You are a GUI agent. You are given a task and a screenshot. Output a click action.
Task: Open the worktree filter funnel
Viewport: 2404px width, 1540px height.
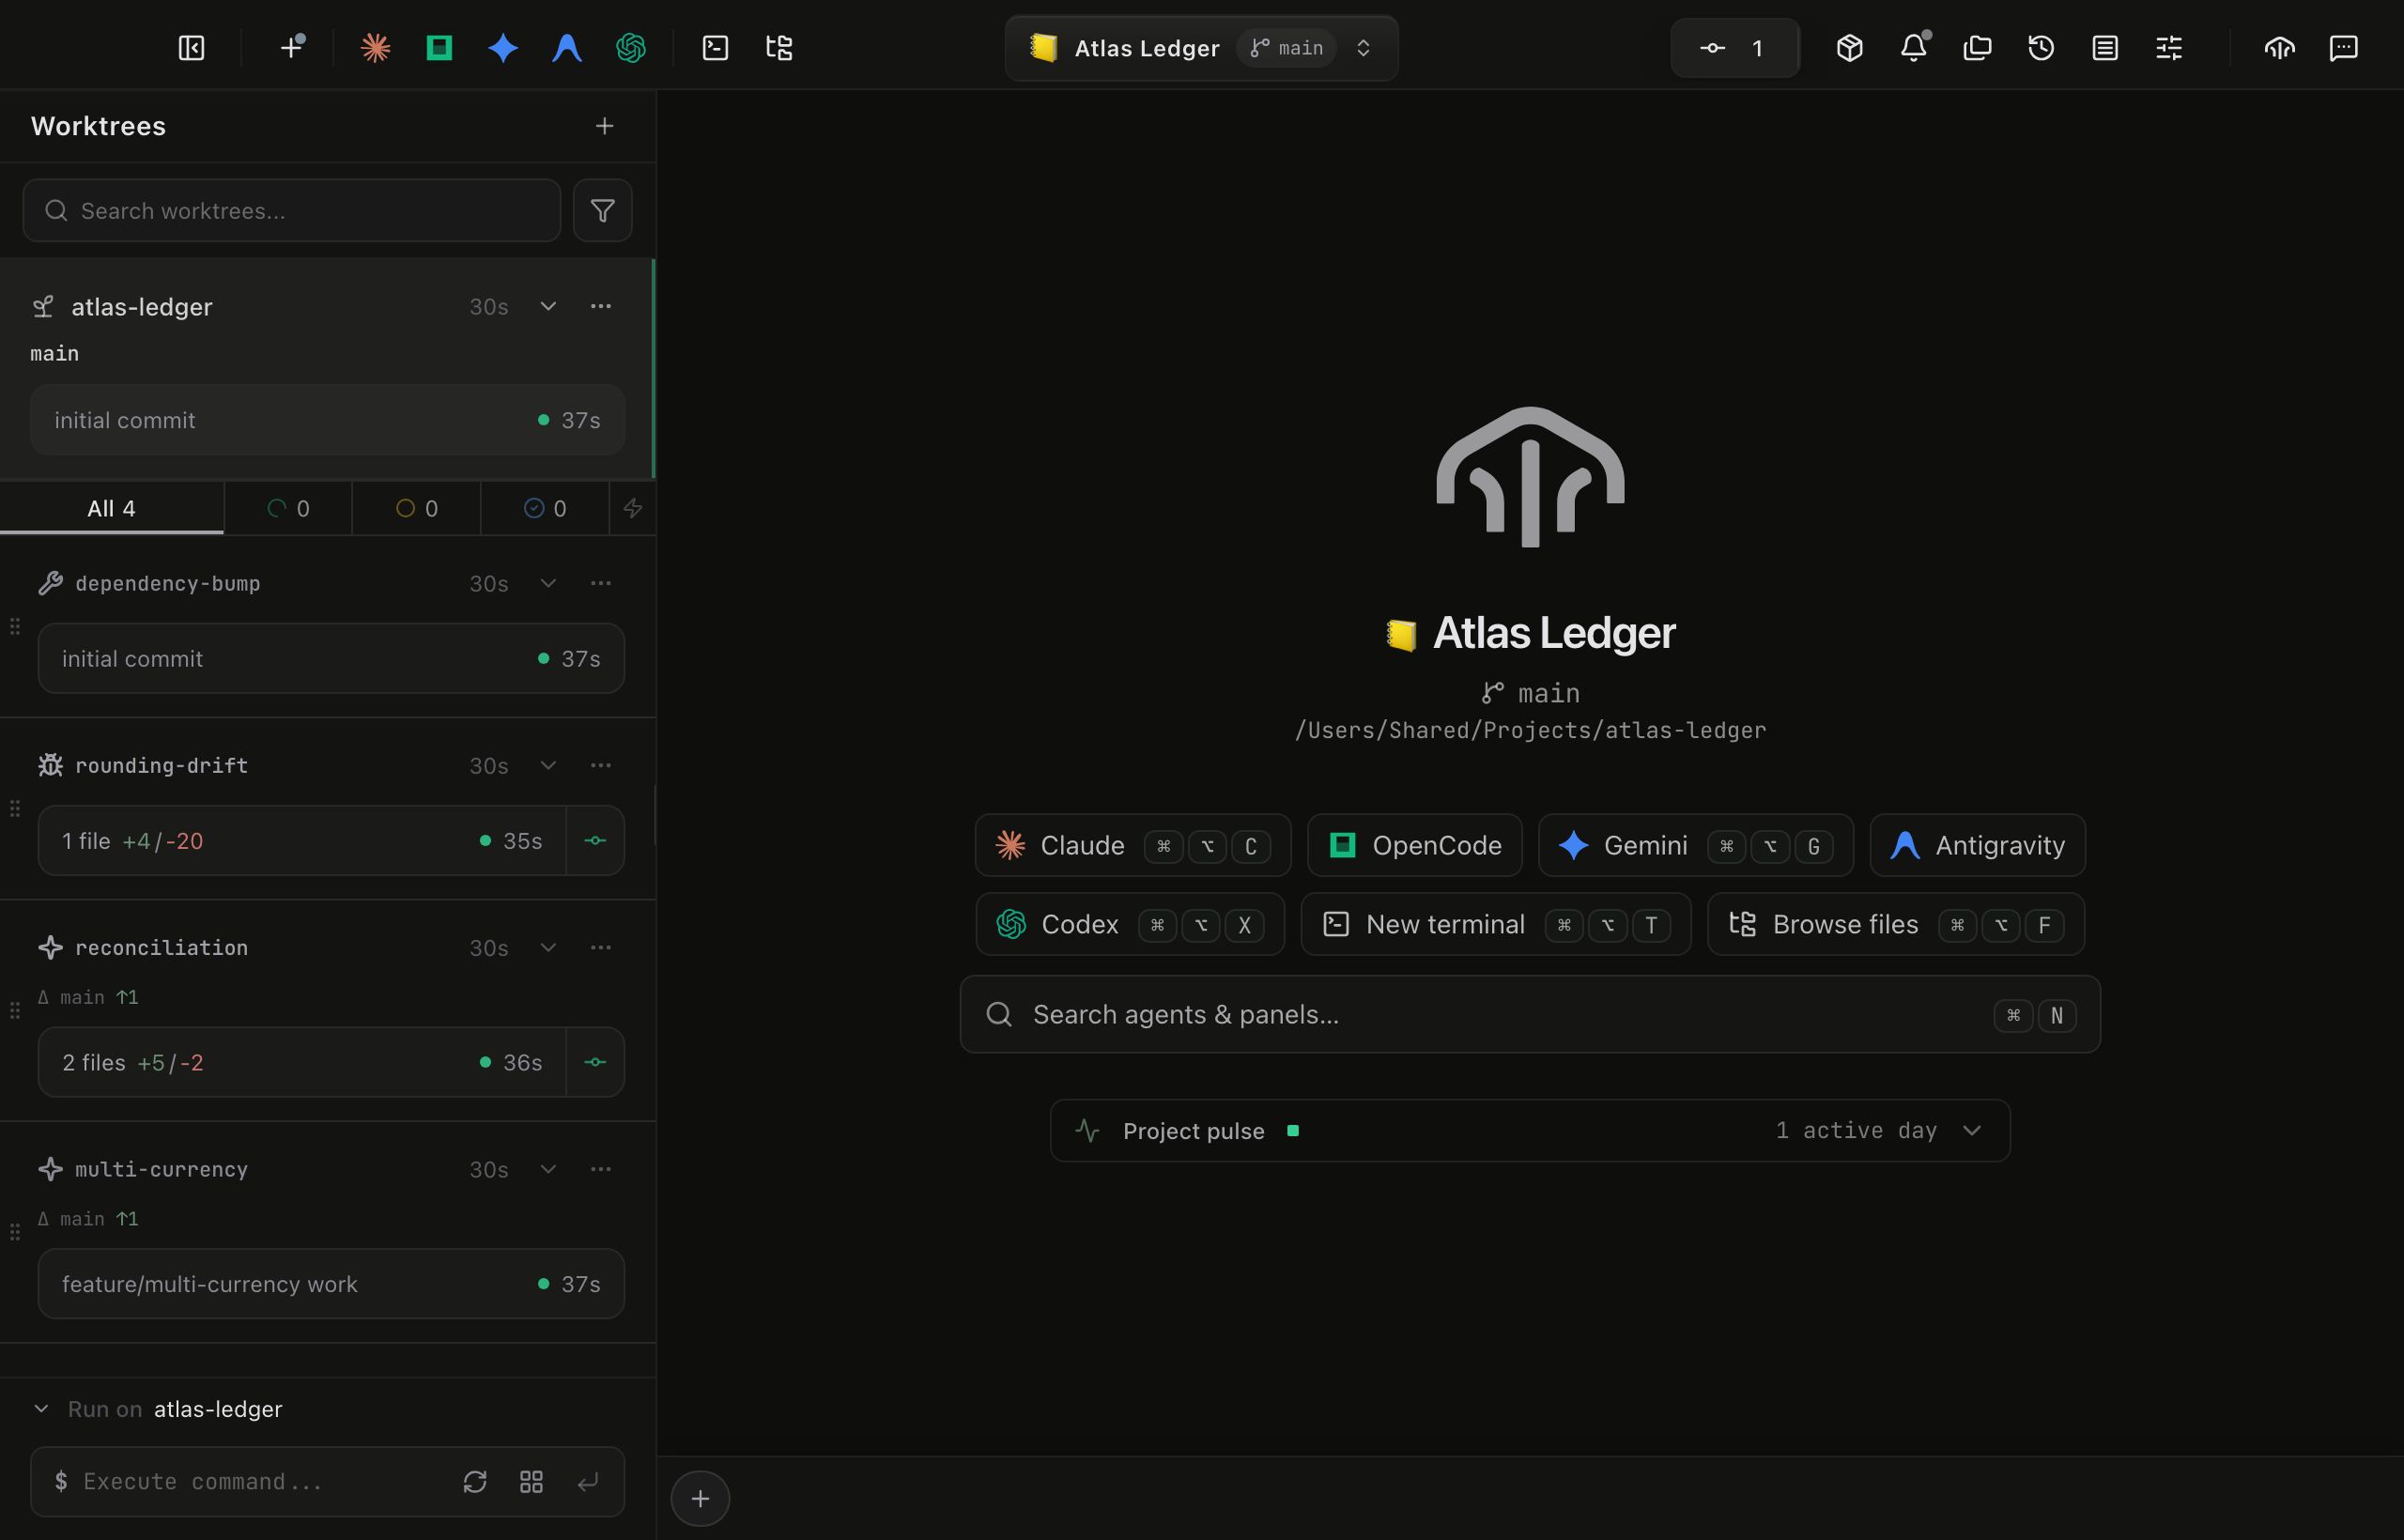[602, 210]
